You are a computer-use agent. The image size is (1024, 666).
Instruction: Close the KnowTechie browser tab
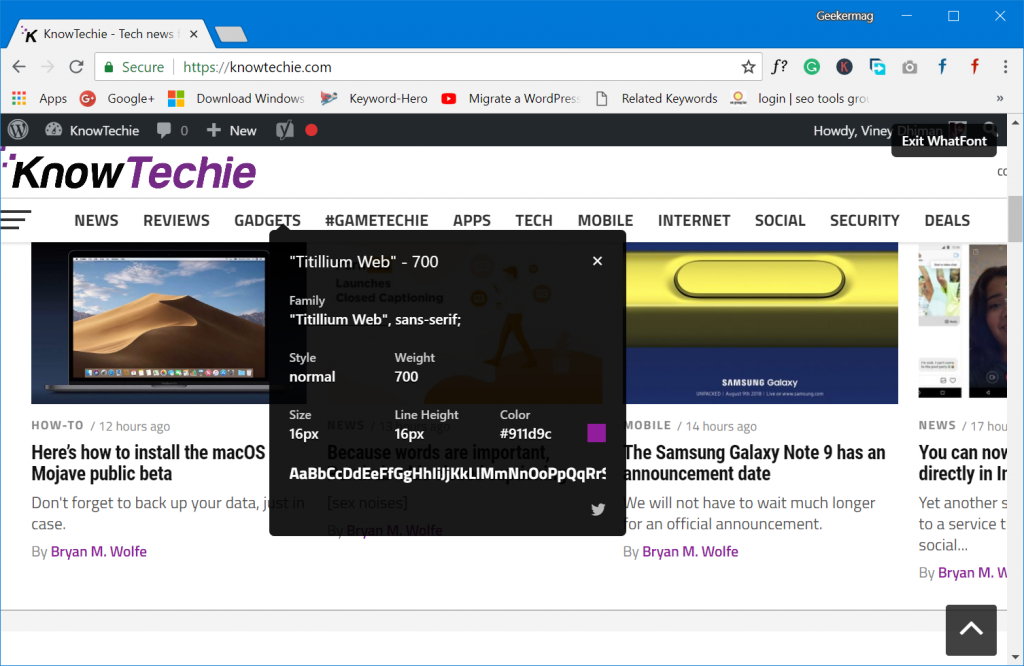pyautogui.click(x=193, y=34)
